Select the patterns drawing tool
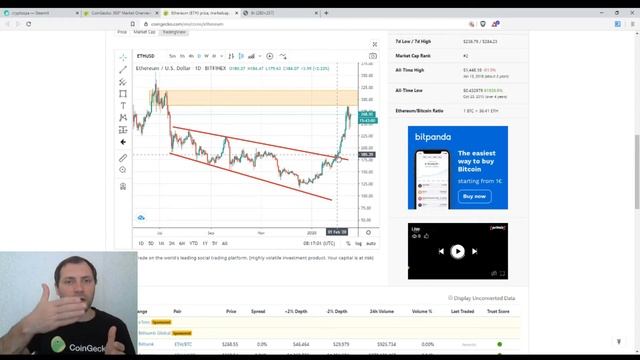This screenshot has width=640, height=360. click(123, 118)
